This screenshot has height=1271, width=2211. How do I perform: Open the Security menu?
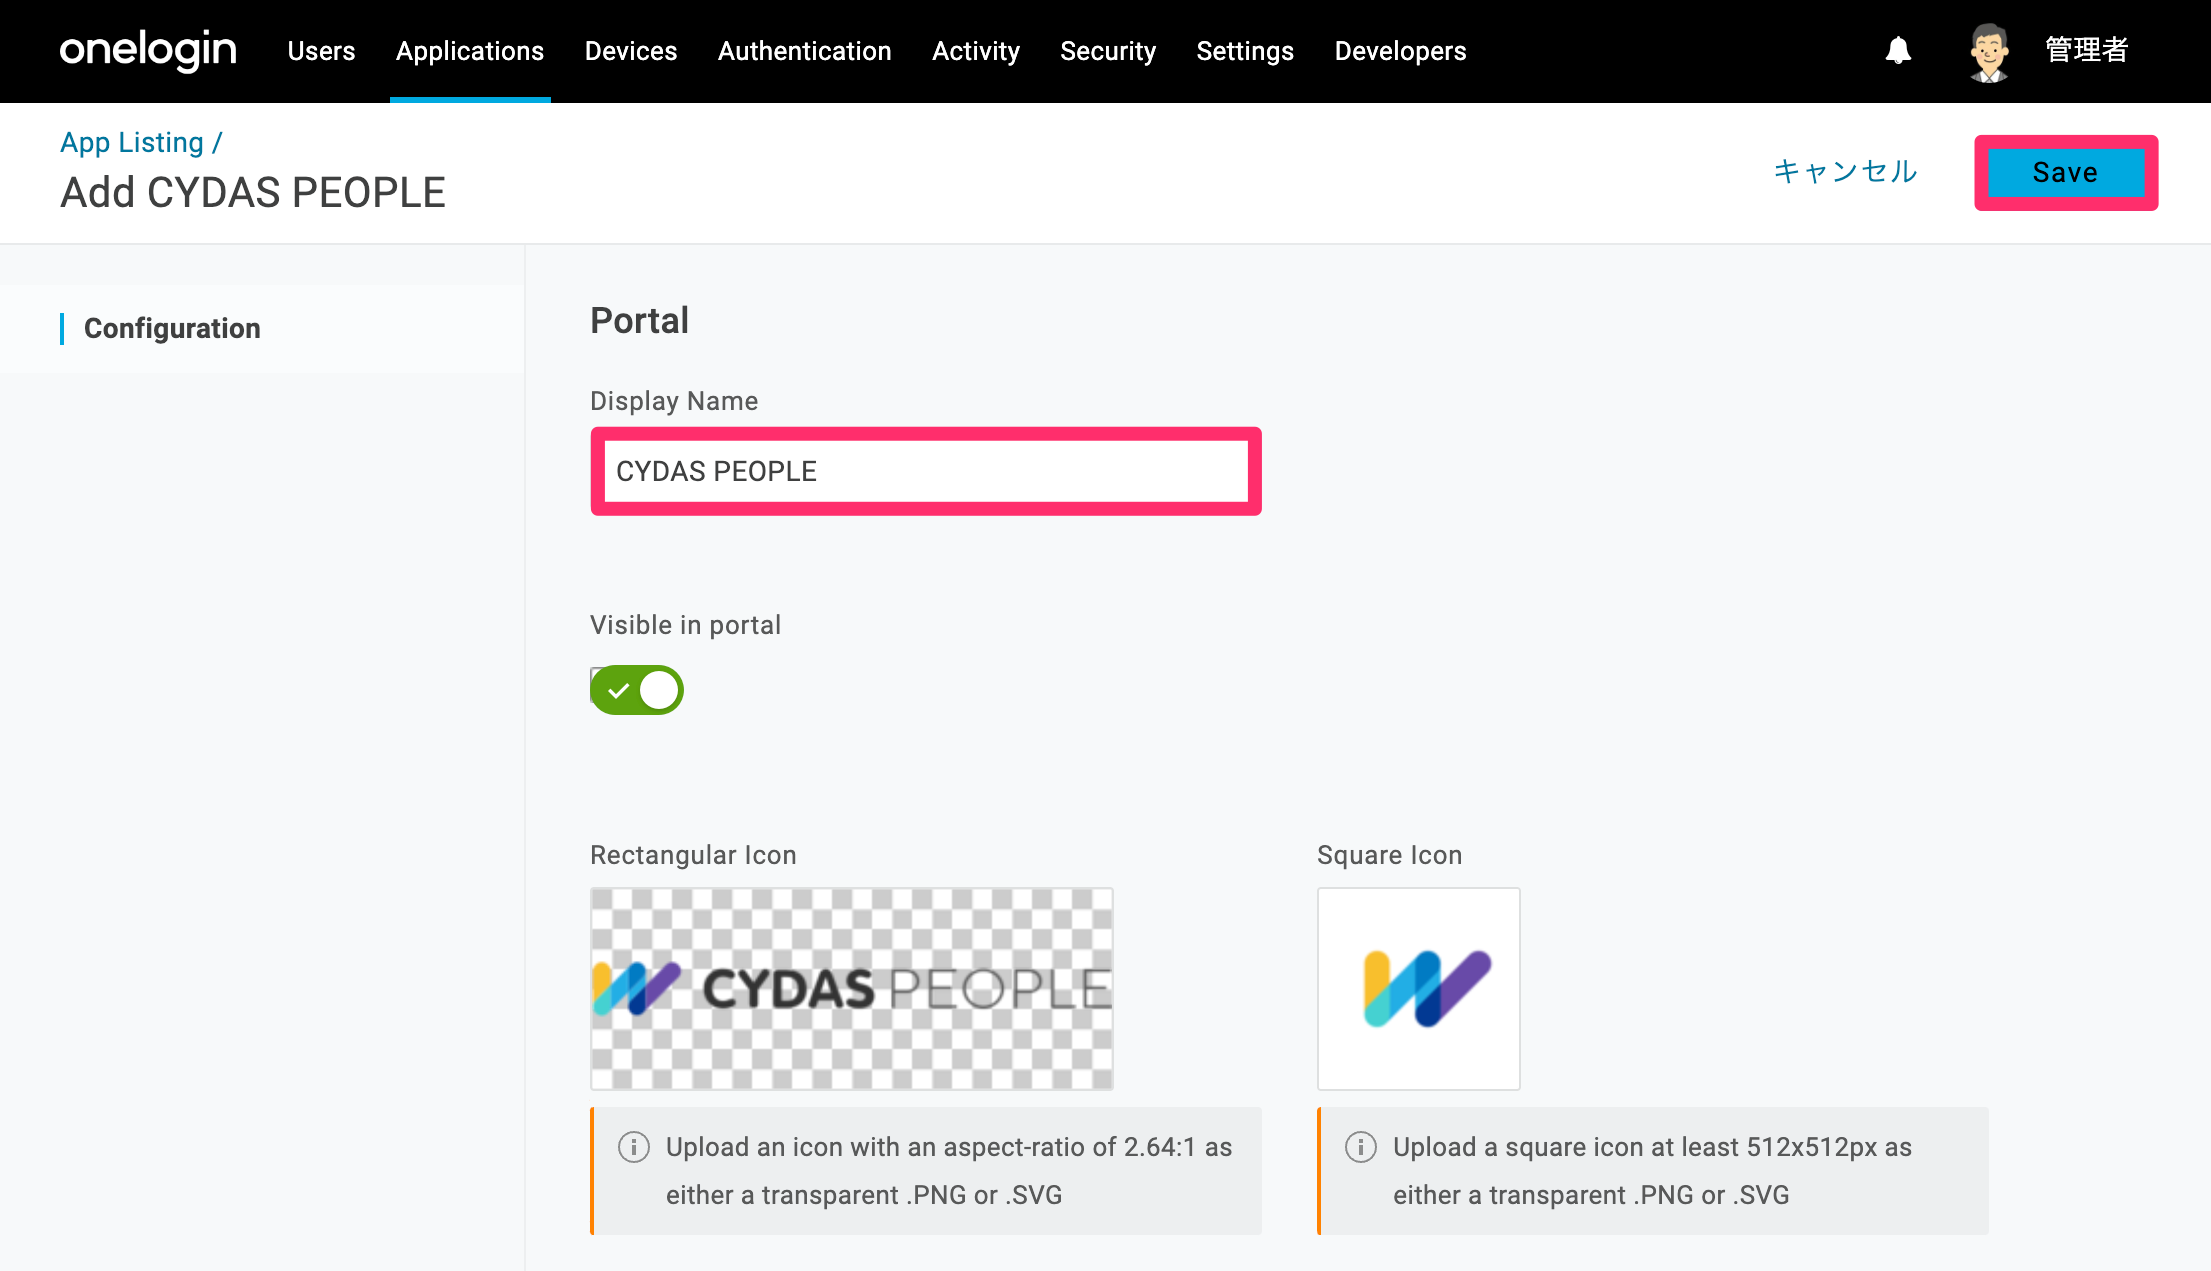coord(1108,51)
